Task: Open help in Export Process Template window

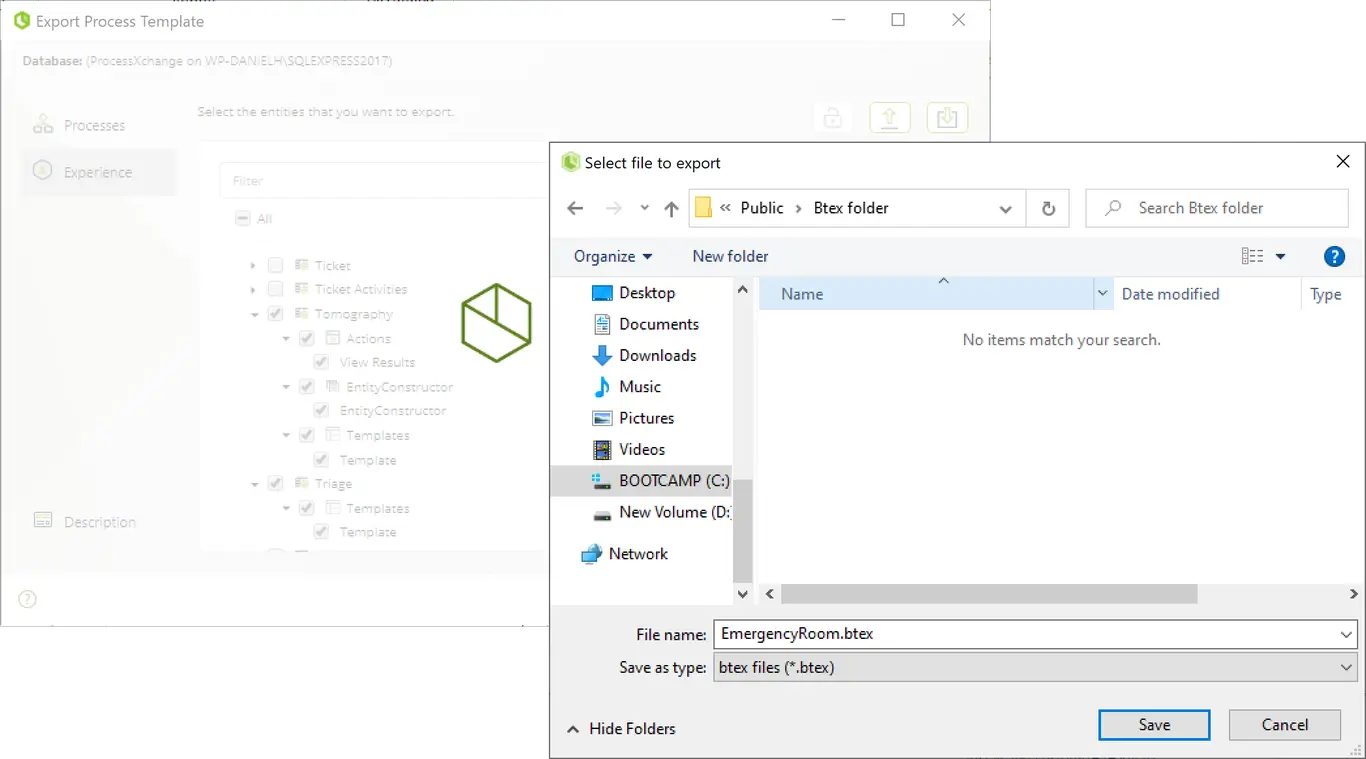Action: point(27,599)
